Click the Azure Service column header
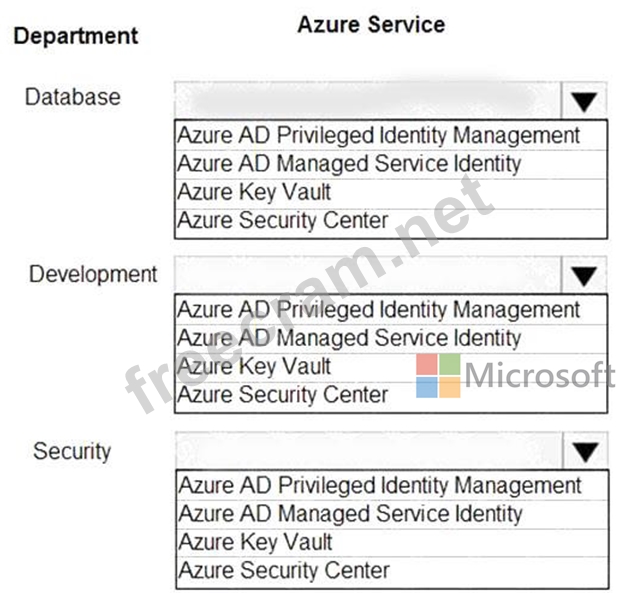This screenshot has height=593, width=619. pos(371,25)
